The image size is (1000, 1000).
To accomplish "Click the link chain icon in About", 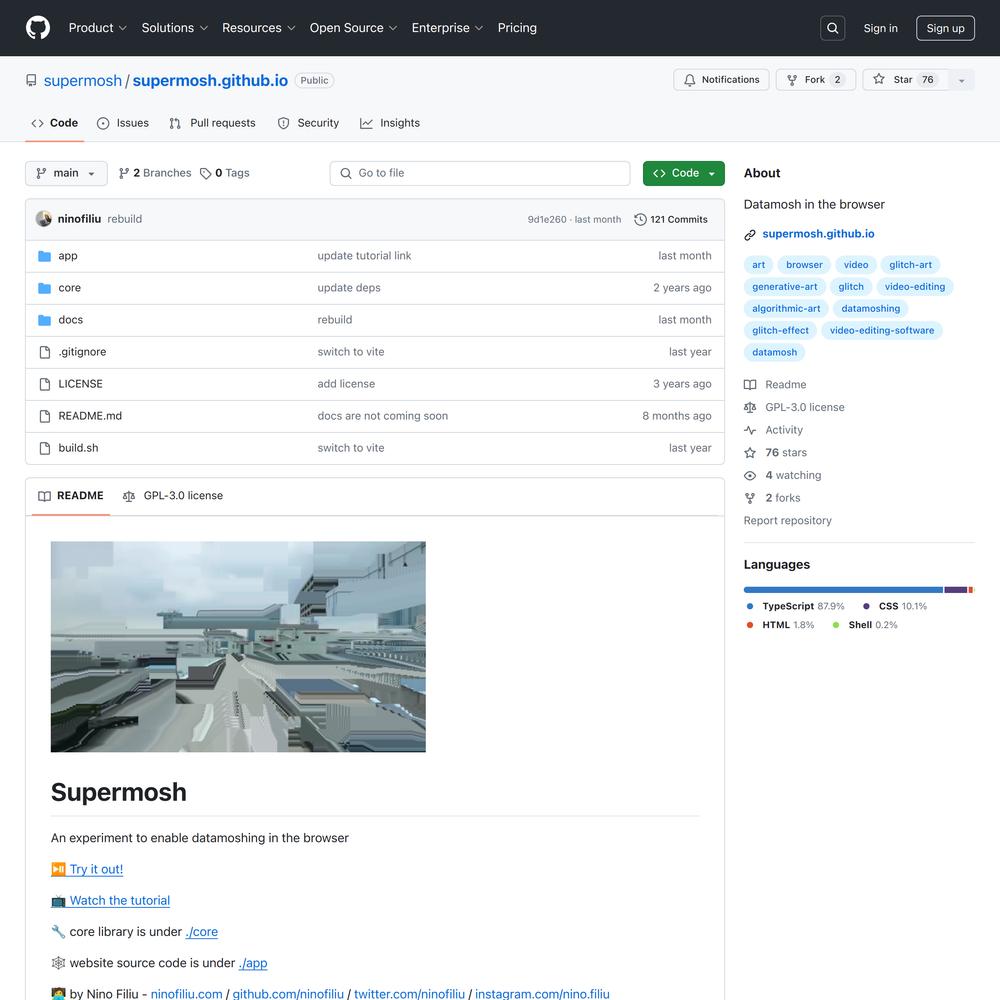I will click(750, 235).
